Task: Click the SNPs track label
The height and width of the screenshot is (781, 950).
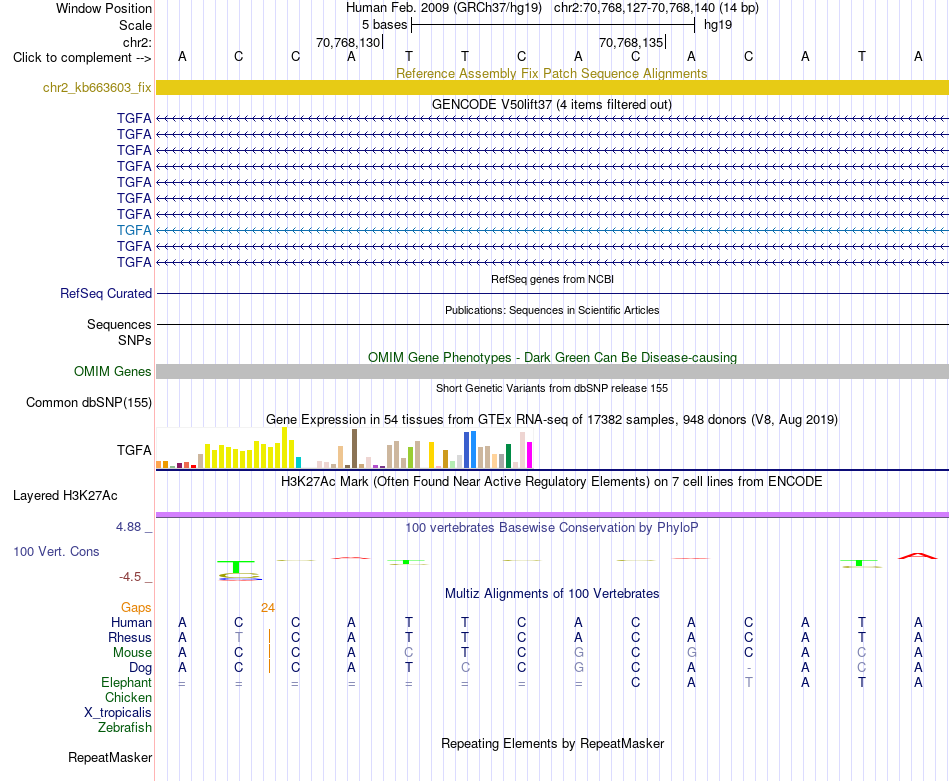Action: [135, 341]
